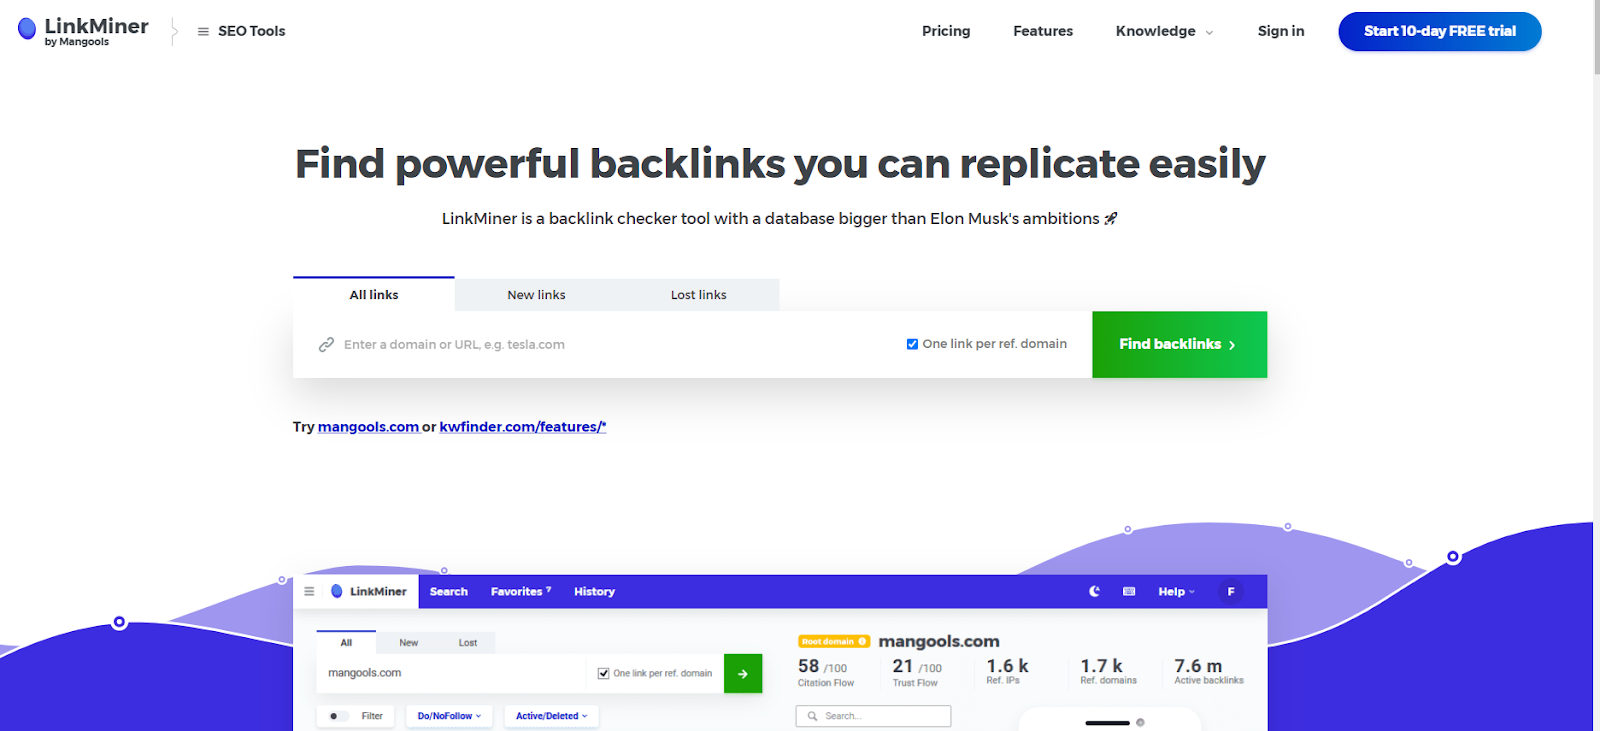Select Search tab in app preview
Screen dimensions: 1600x731
449,591
